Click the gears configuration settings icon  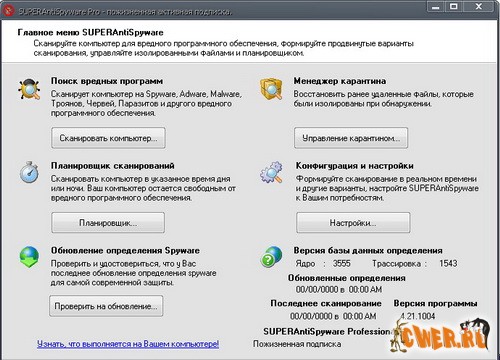(271, 172)
